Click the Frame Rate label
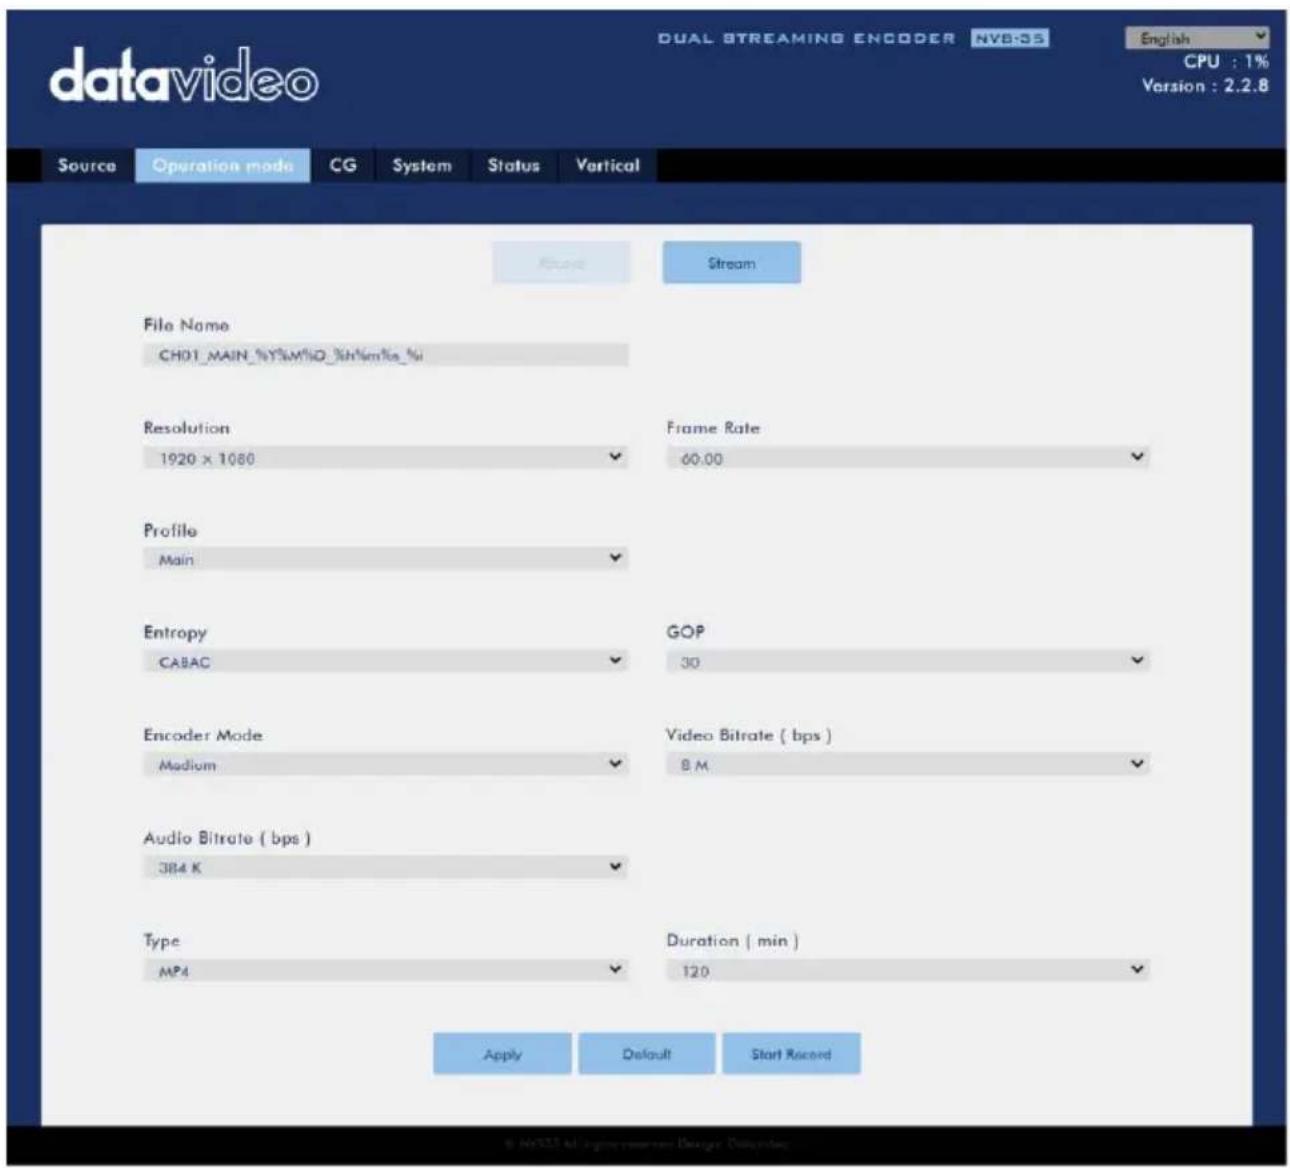 (713, 428)
